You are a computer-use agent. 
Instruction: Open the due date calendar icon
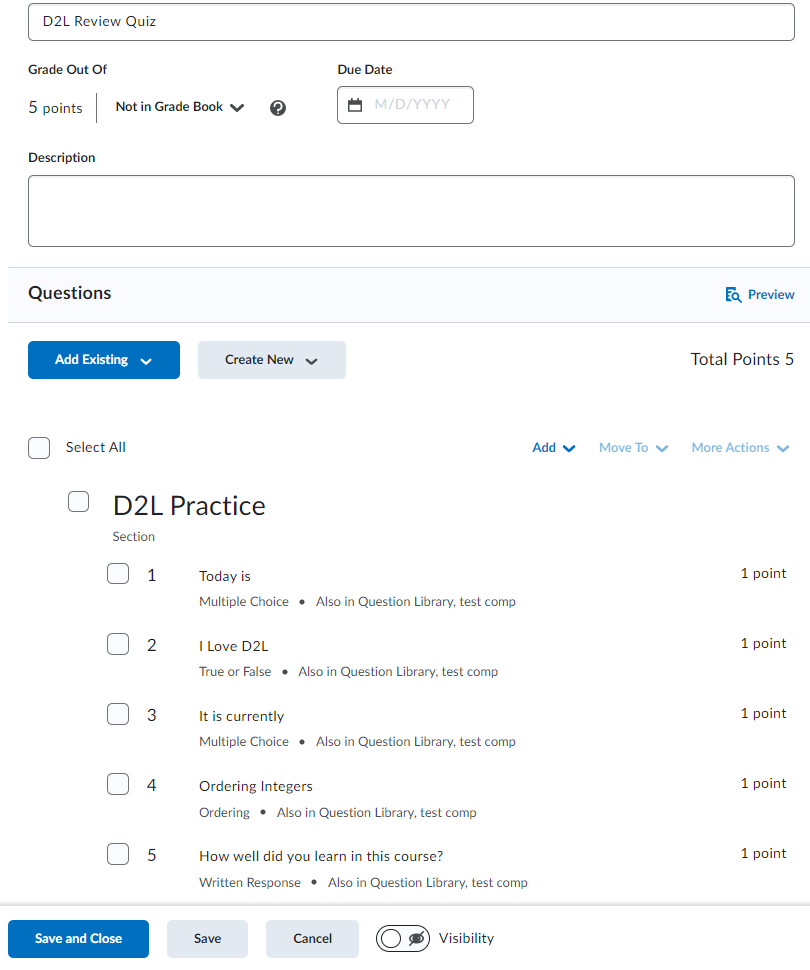pos(355,105)
